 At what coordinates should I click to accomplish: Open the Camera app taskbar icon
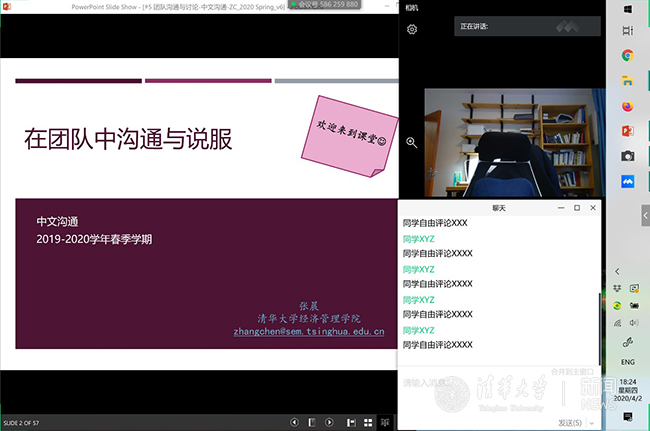pos(627,156)
